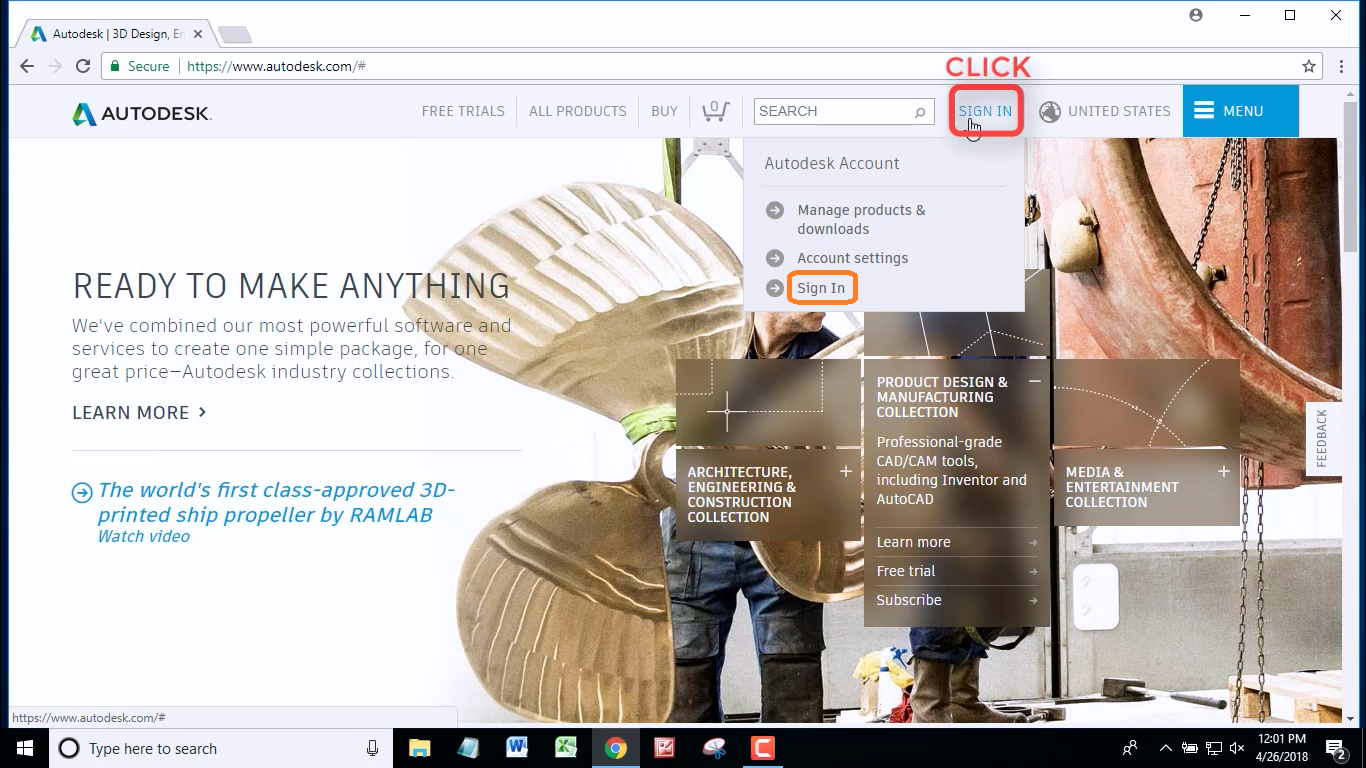Click the Autodesk logo
This screenshot has width=1366, height=768.
pyautogui.click(x=140, y=112)
